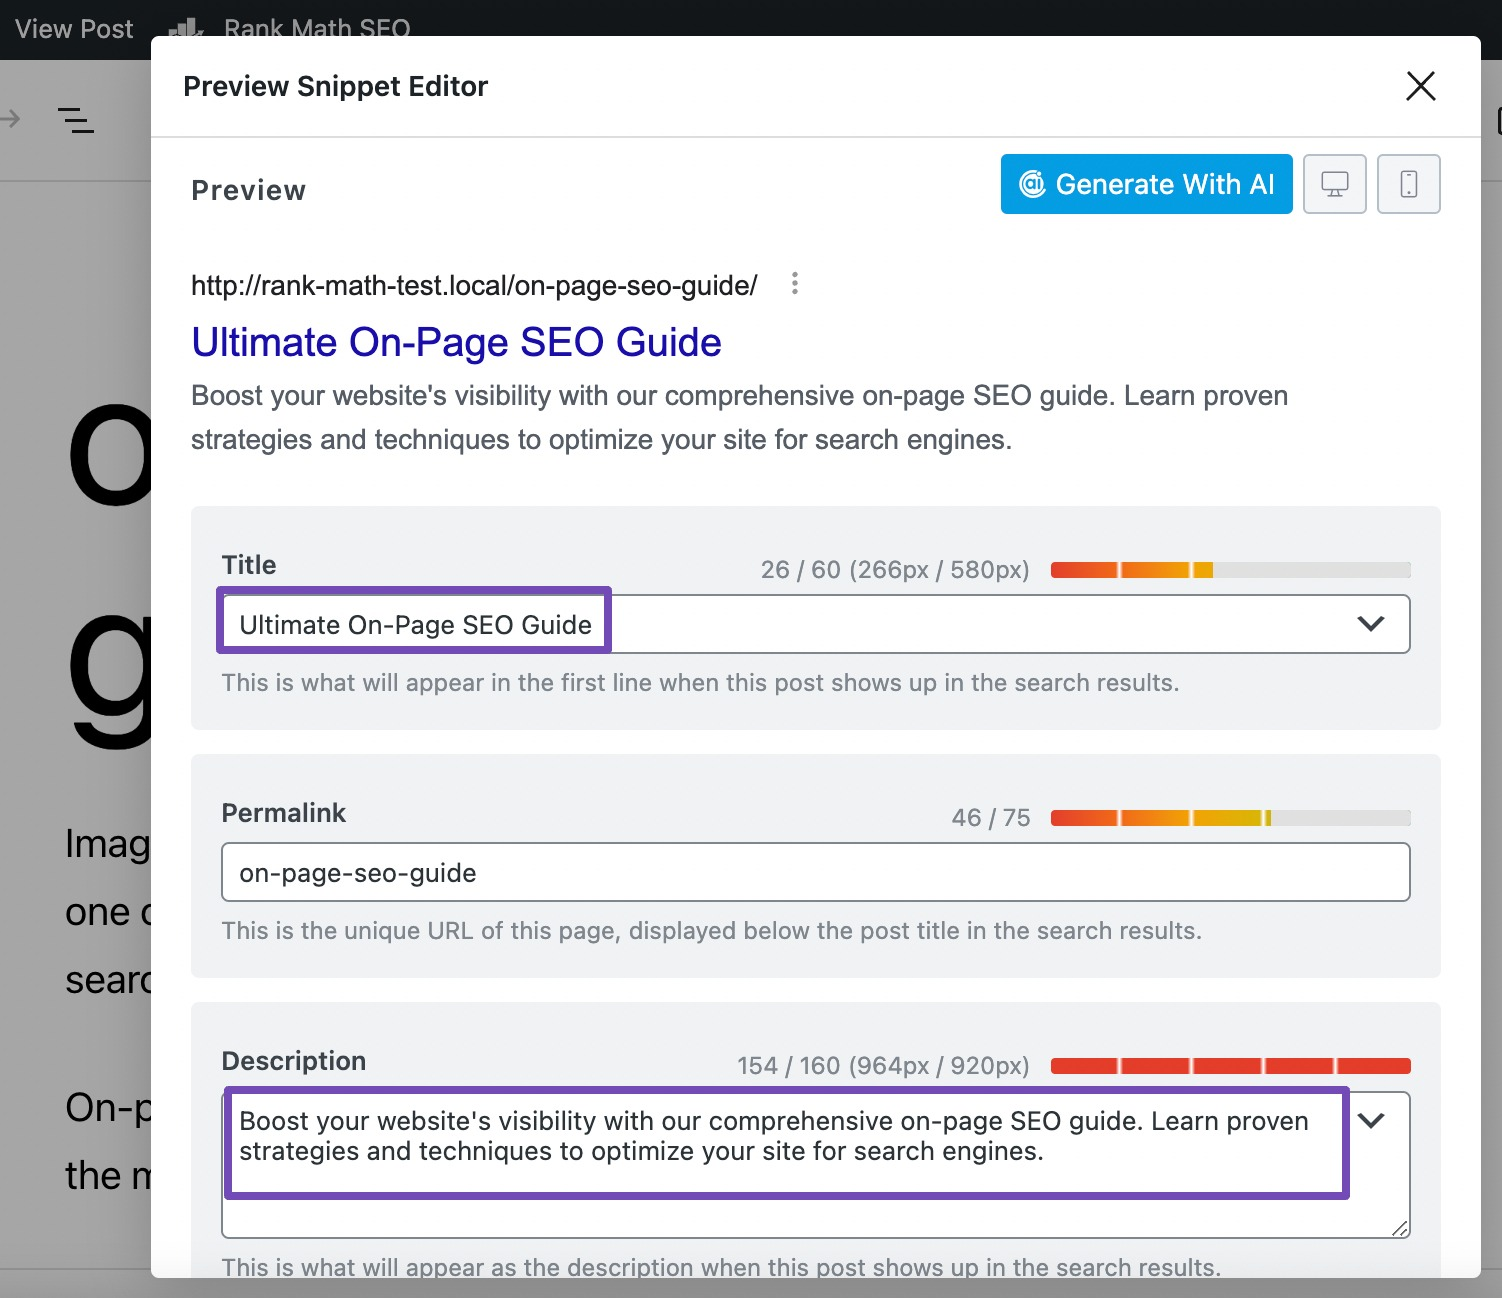Viewport: 1502px width, 1298px height.
Task: Click into the Permalink input field
Action: click(815, 872)
